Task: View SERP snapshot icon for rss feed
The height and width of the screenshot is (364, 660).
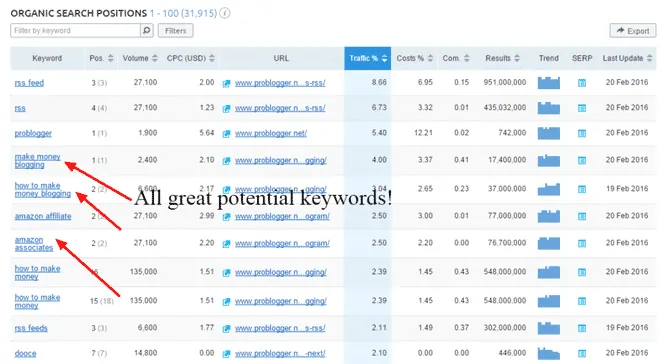Action: (582, 83)
